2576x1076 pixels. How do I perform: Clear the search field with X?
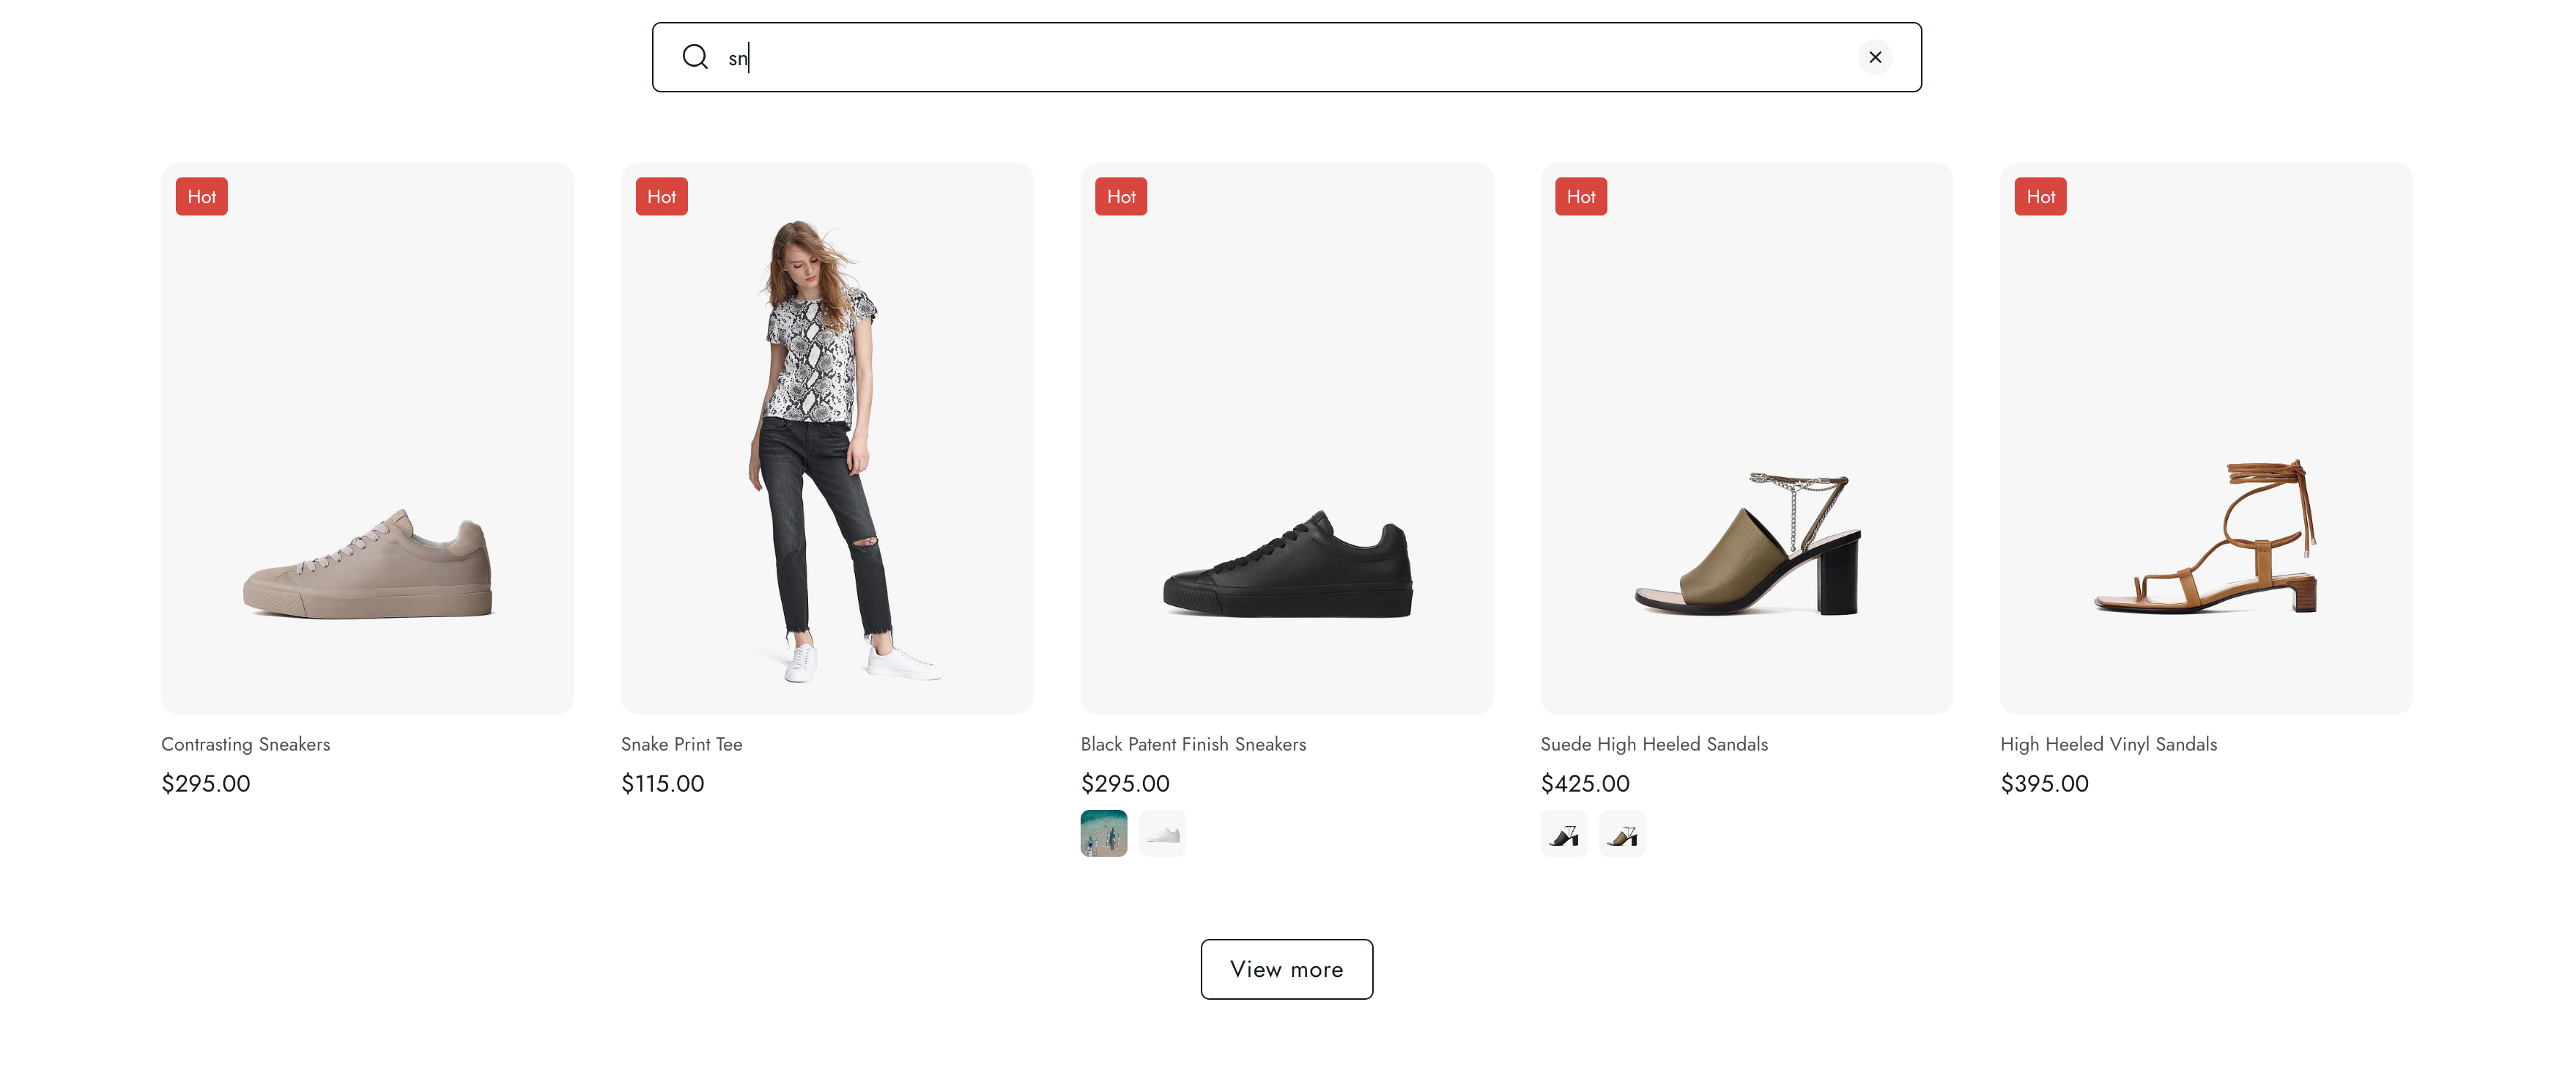tap(1874, 57)
